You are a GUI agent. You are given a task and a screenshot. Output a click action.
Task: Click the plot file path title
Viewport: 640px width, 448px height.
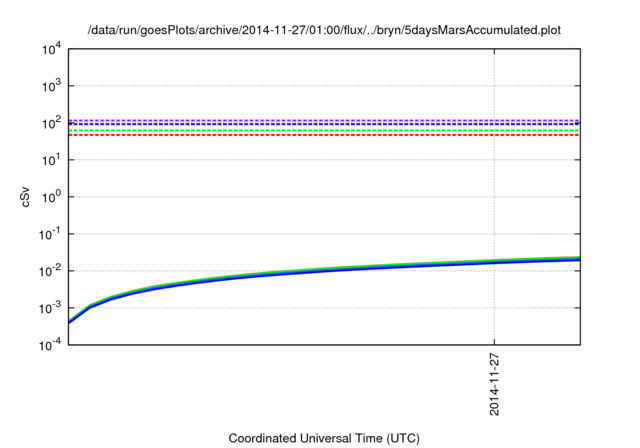[324, 30]
